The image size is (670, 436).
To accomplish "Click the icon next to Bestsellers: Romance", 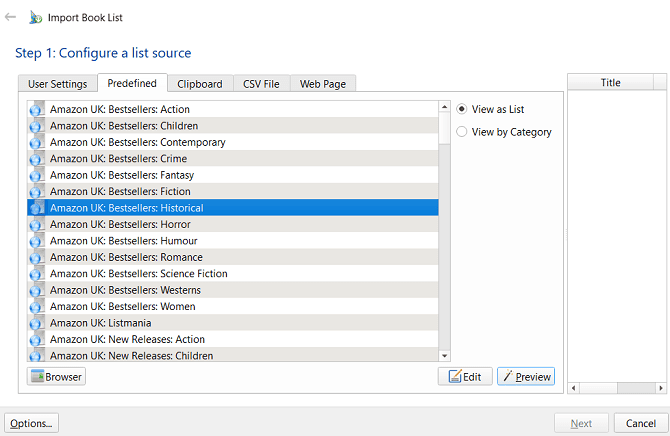I will click(x=36, y=257).
